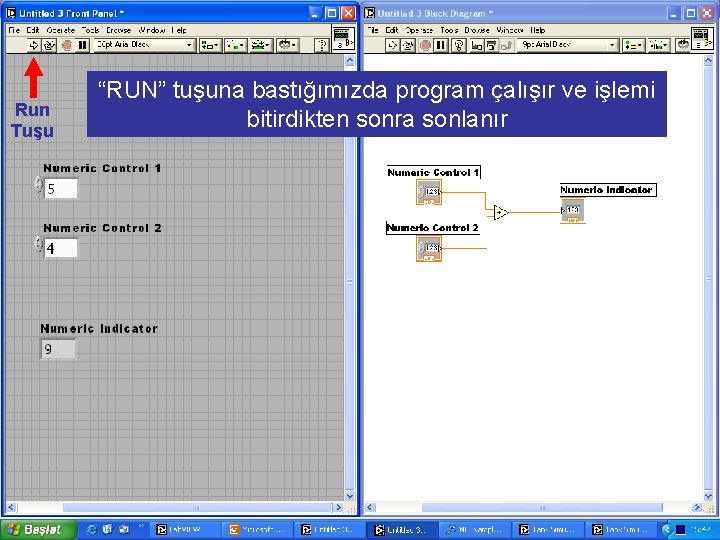Click the Numeric Control 1 value field
720x540 pixels.
click(x=61, y=189)
